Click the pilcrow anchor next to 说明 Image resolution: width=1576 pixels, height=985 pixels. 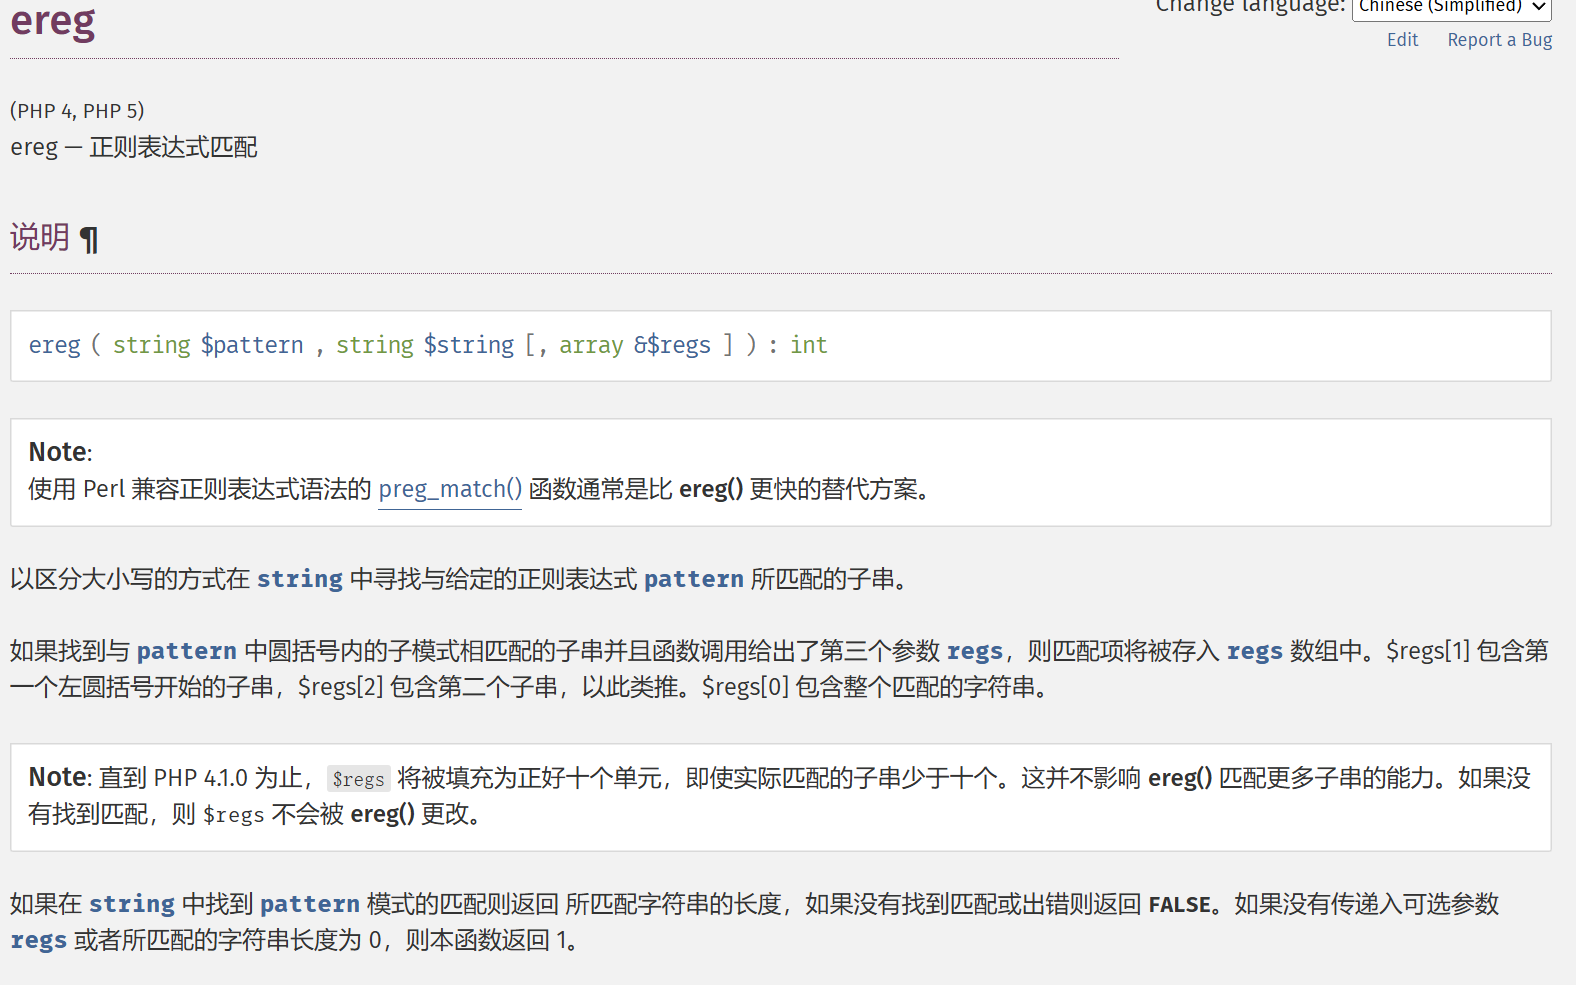[88, 240]
